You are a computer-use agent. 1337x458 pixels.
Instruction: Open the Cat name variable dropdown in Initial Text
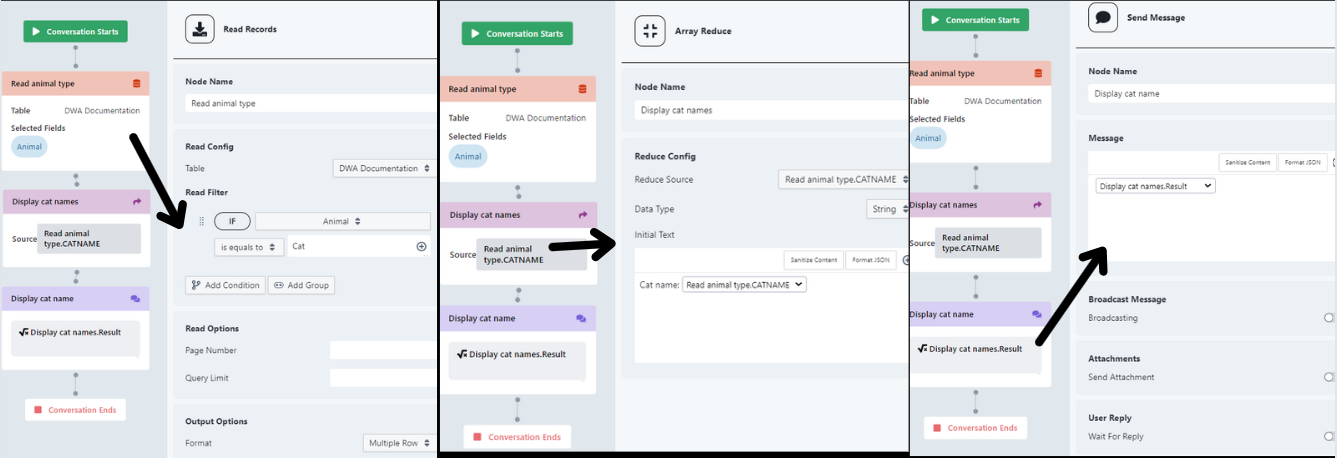tap(744, 285)
